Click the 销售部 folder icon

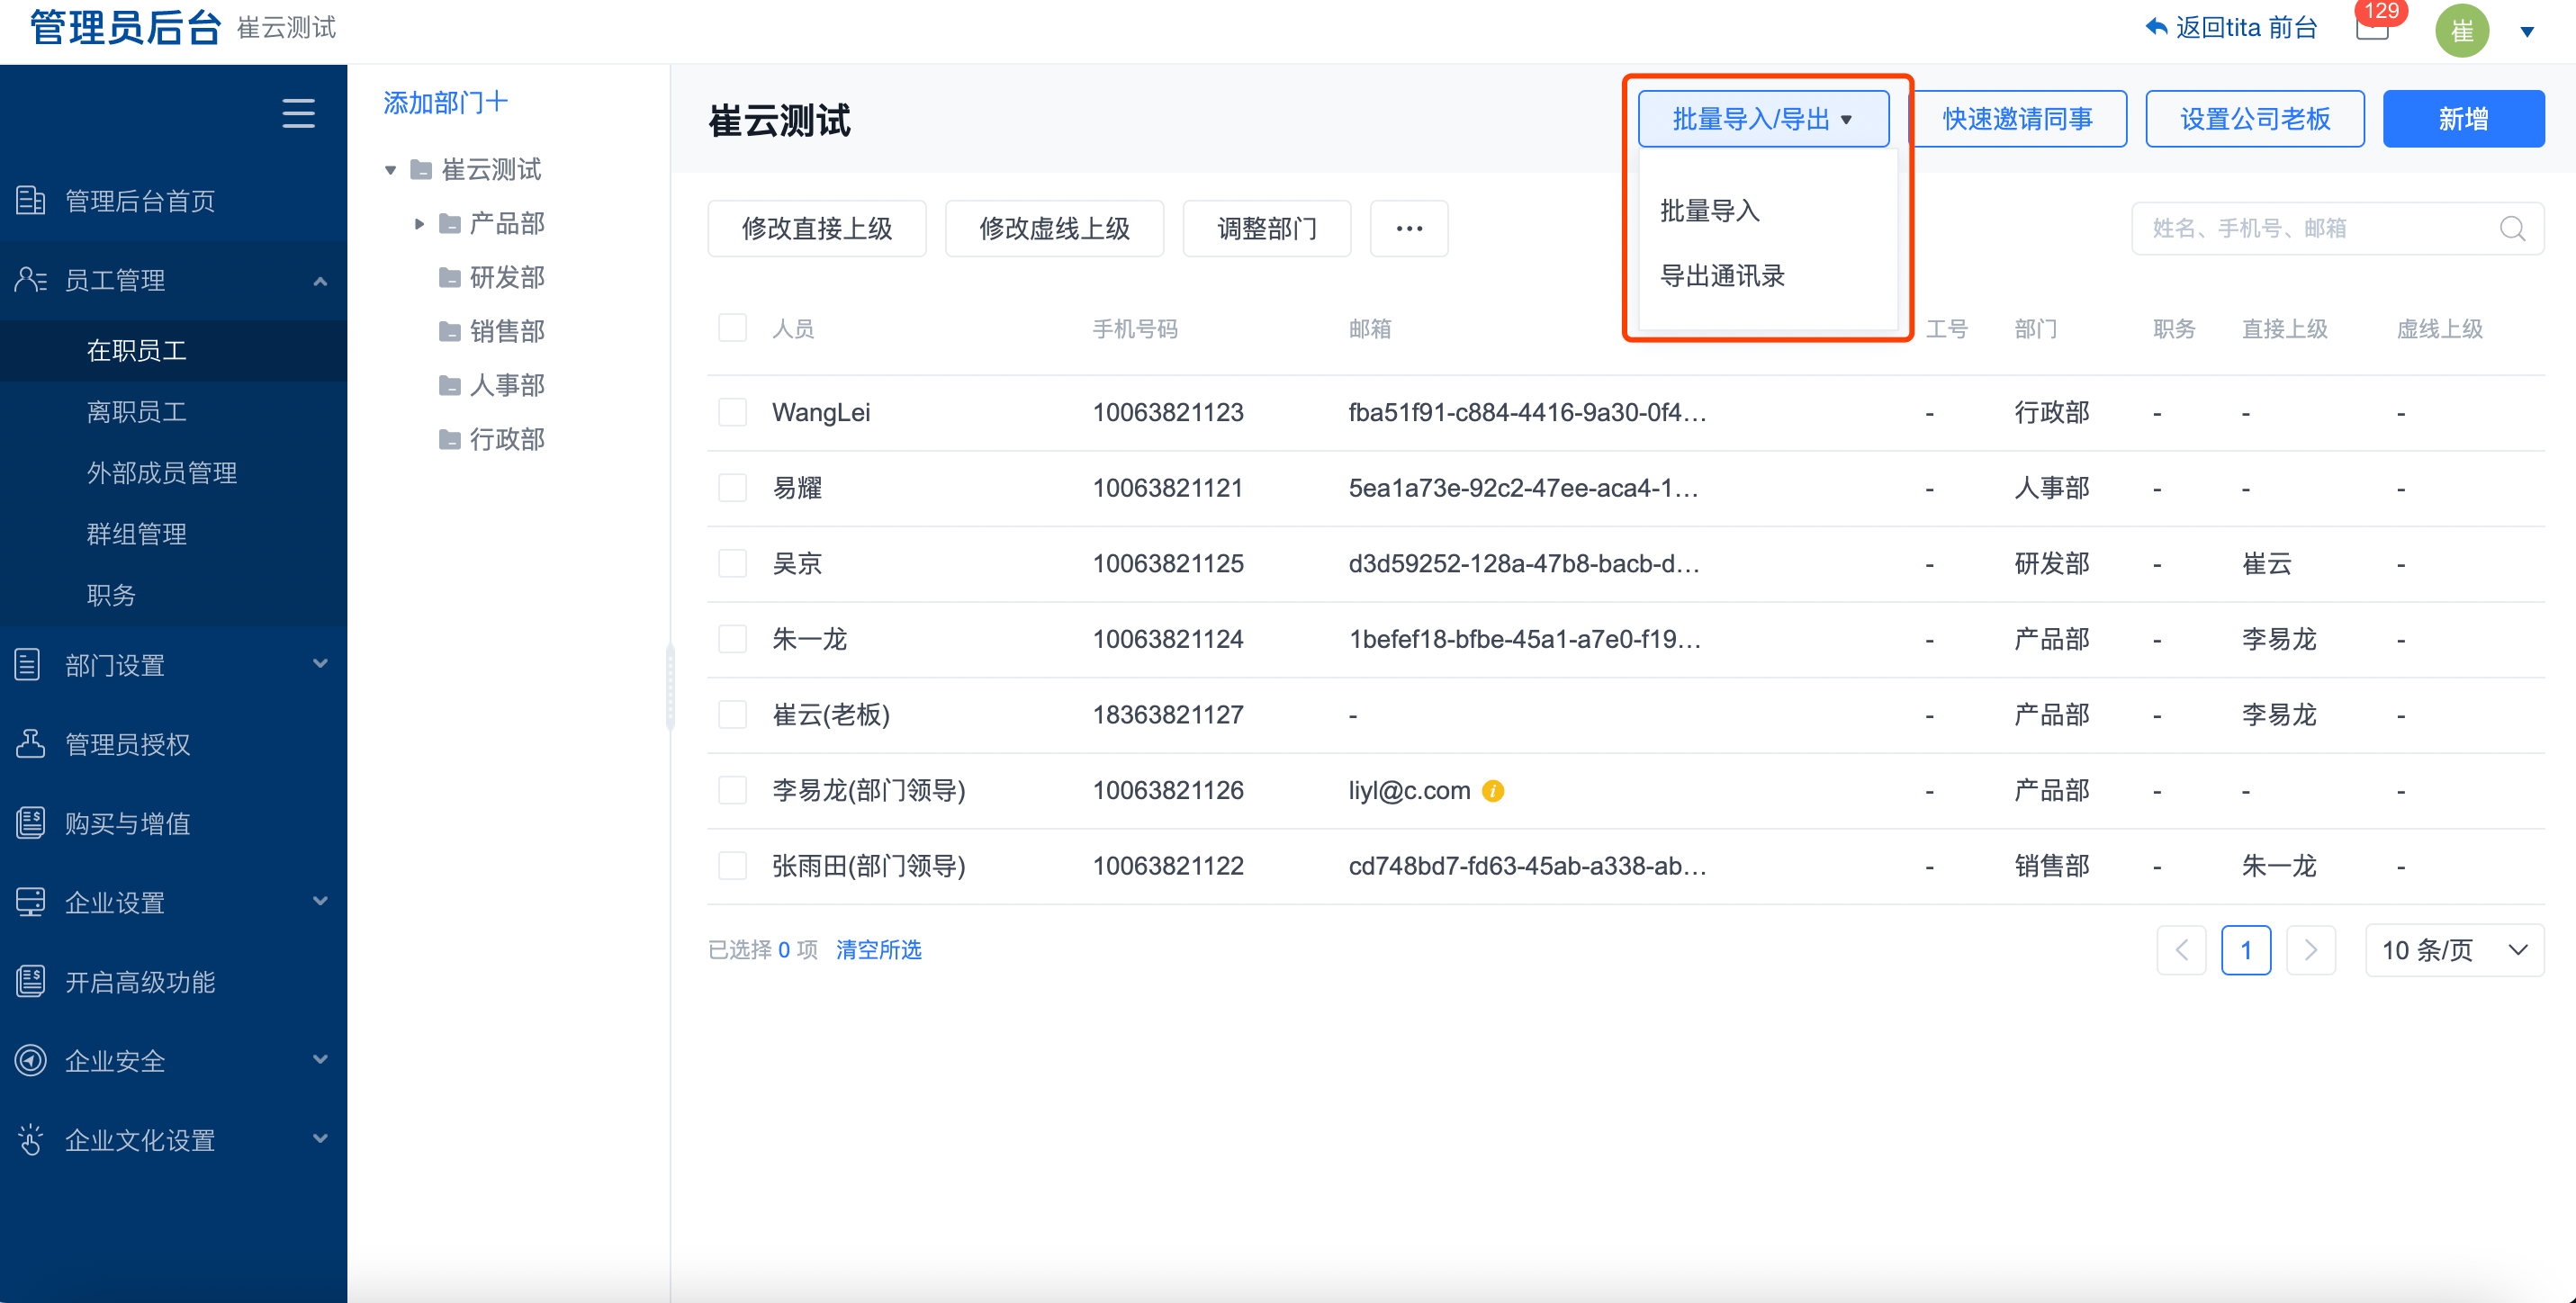[450, 332]
